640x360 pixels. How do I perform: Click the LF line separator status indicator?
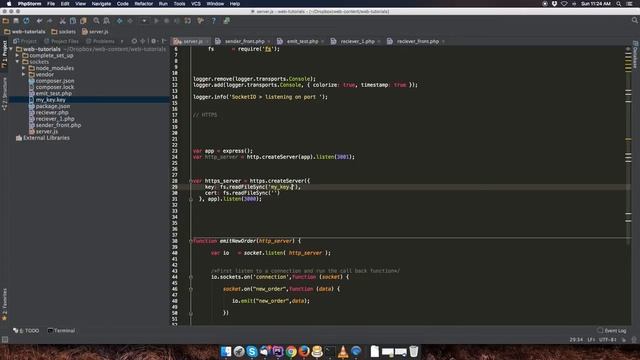point(591,340)
